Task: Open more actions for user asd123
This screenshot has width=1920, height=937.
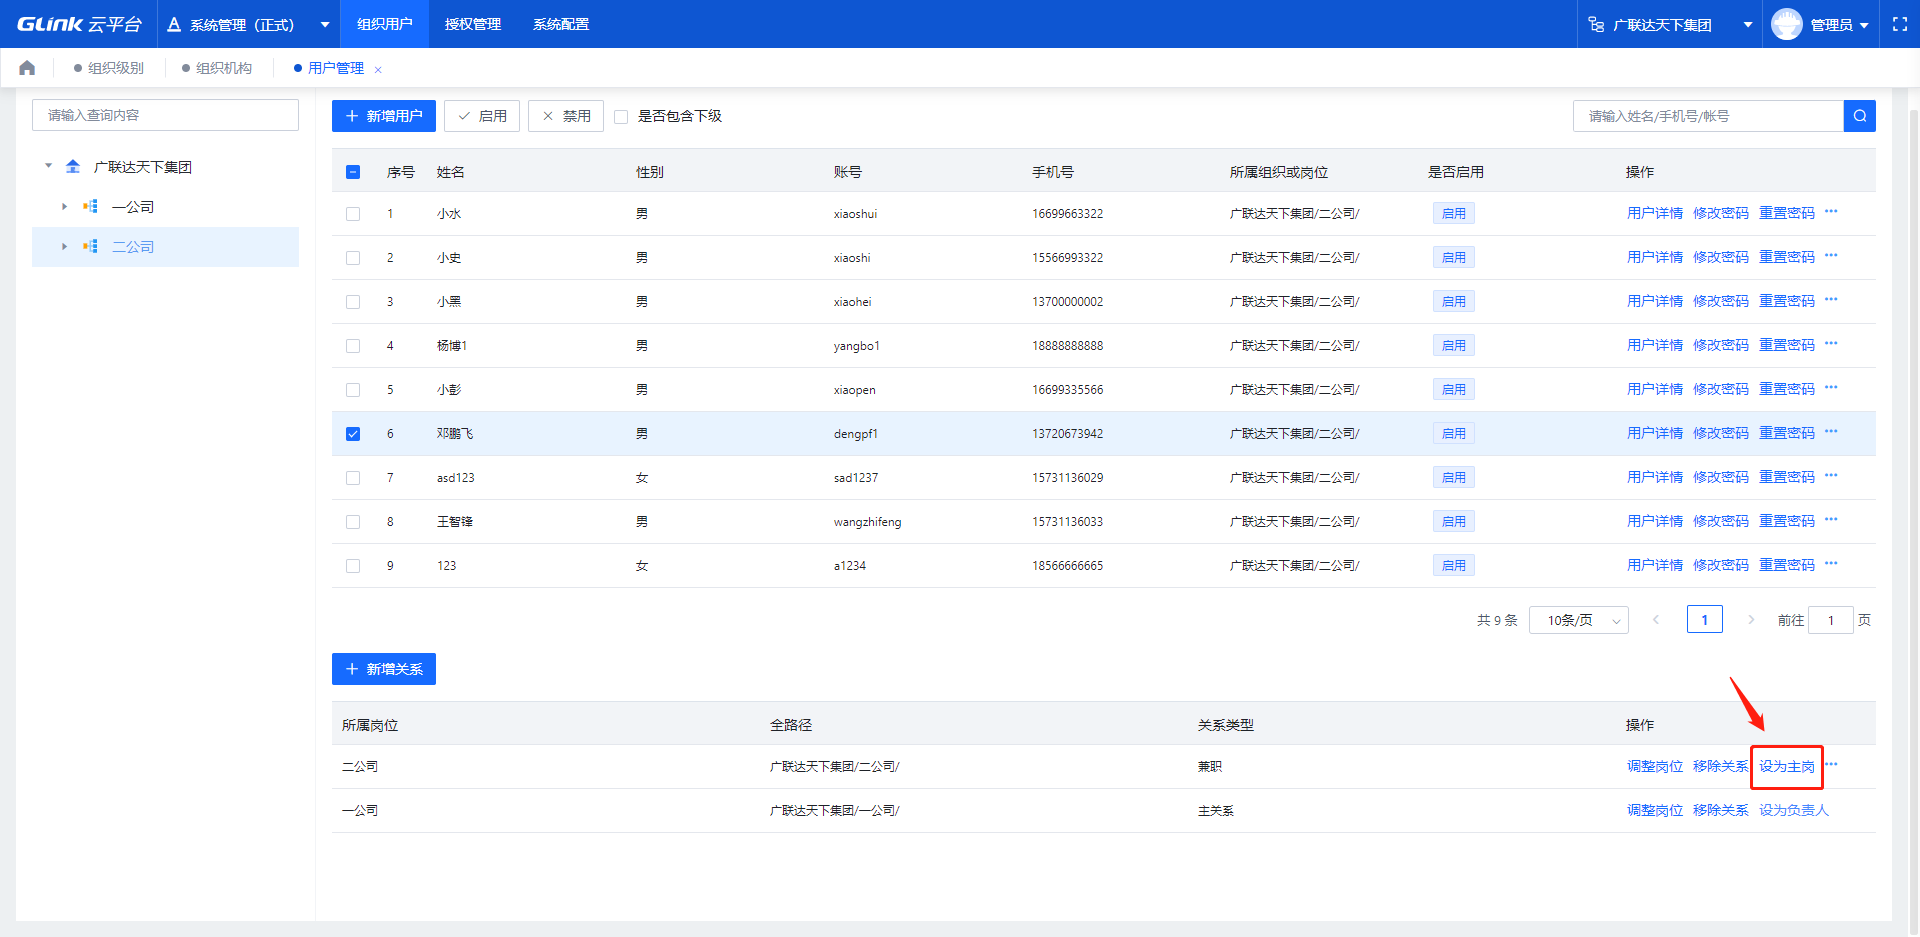Action: click(x=1831, y=476)
